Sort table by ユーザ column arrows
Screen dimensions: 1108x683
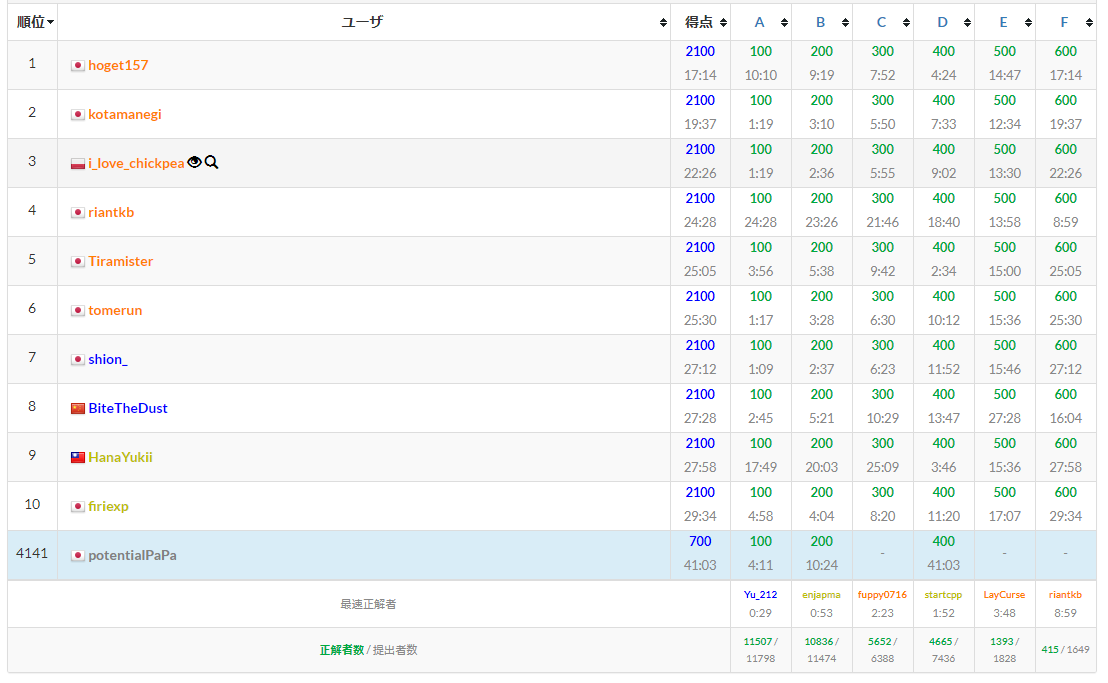point(663,23)
